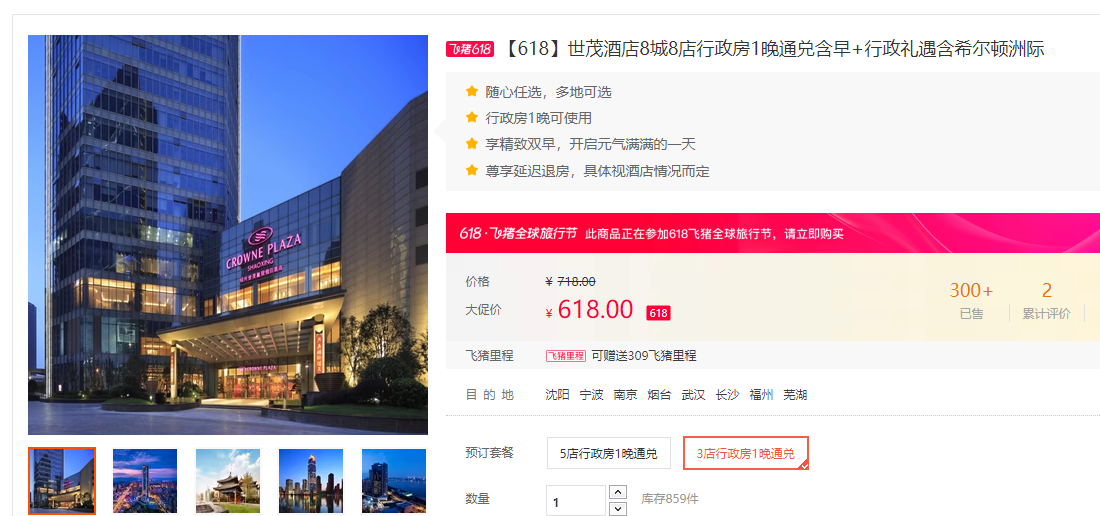Viewport: 1100px width, 516px height.
Task: Open the 累计评价 reviews count
Action: (1047, 301)
